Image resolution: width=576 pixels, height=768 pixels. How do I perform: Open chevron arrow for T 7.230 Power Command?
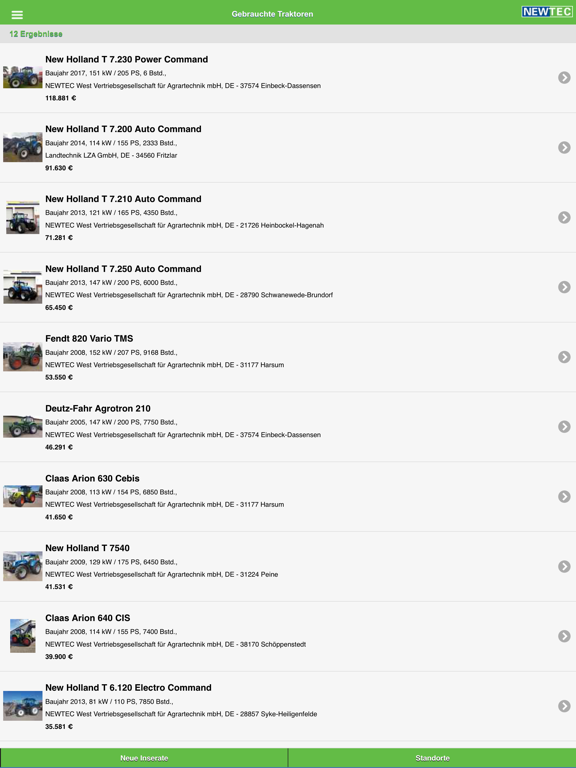click(564, 77)
